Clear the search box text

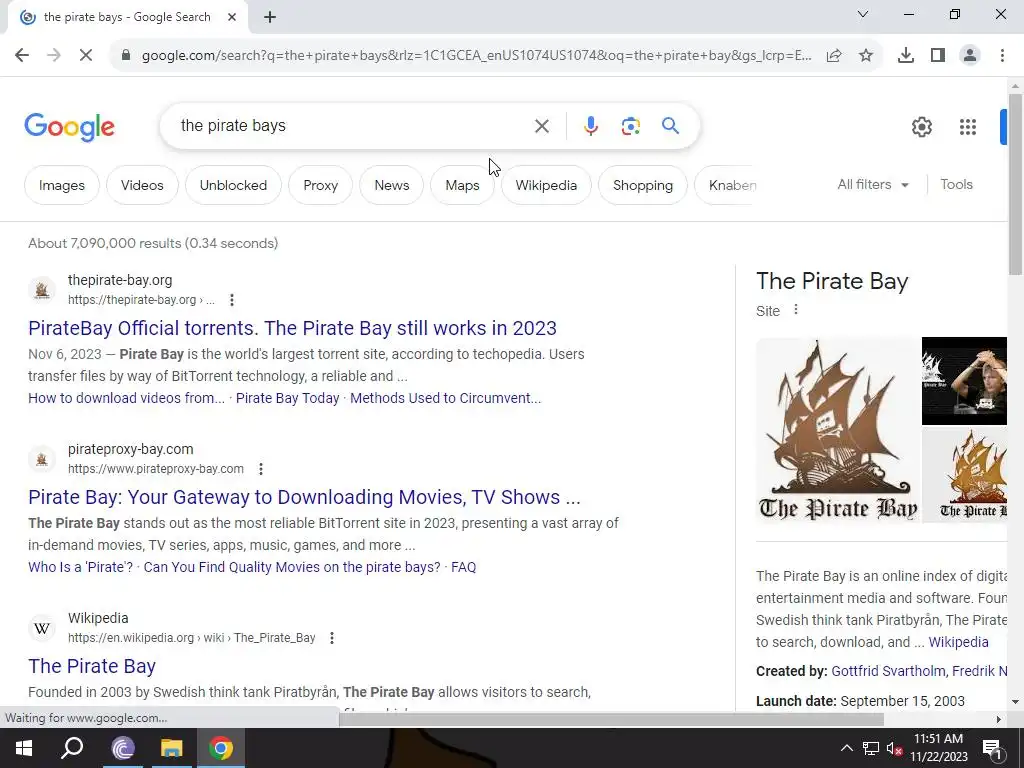point(541,126)
